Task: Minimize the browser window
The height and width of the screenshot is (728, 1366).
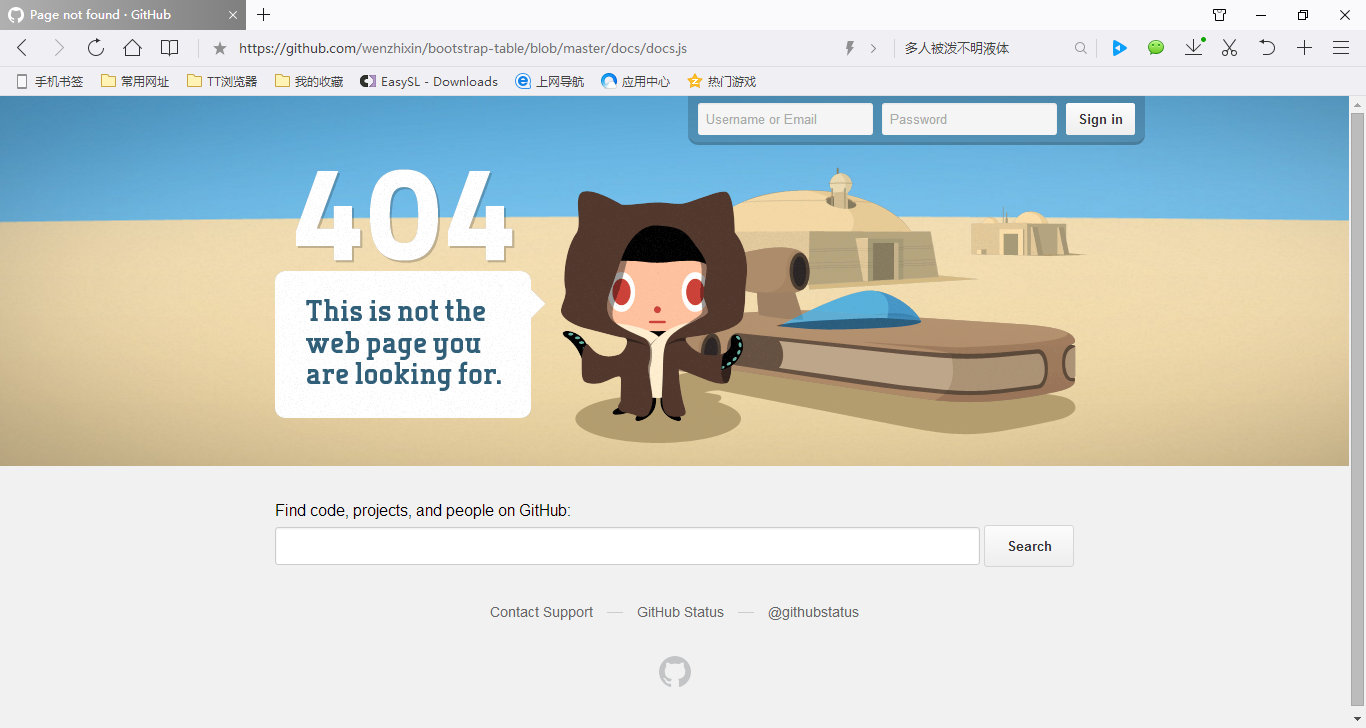Action: click(1261, 15)
